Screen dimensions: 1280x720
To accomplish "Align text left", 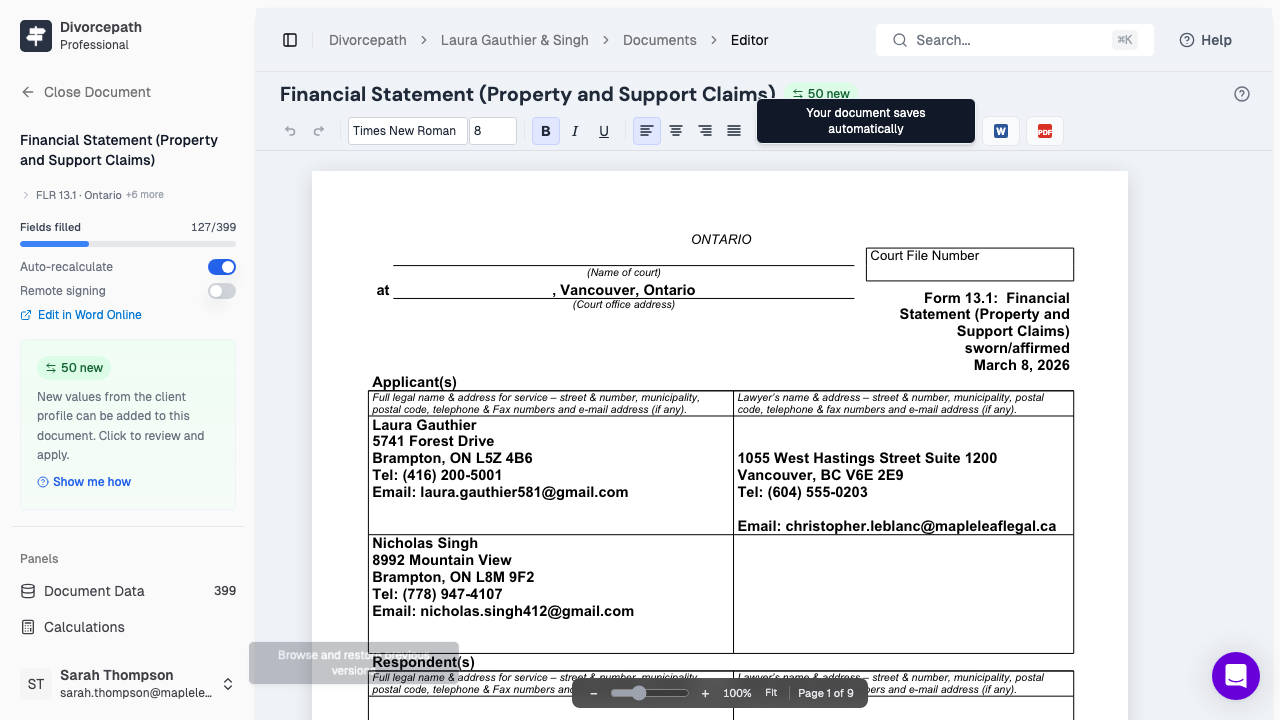I will [647, 131].
